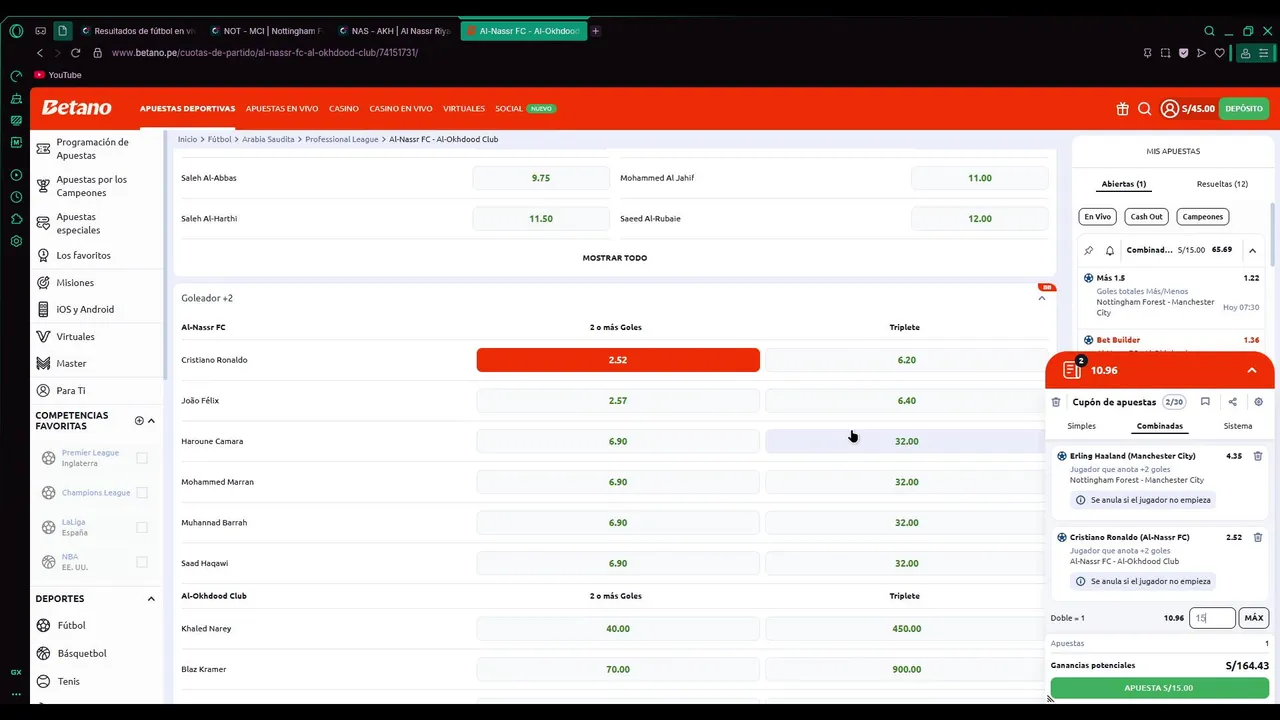This screenshot has height=720, width=1280.
Task: Check NBA EE. UU. favorite checkbox
Action: [x=142, y=562]
